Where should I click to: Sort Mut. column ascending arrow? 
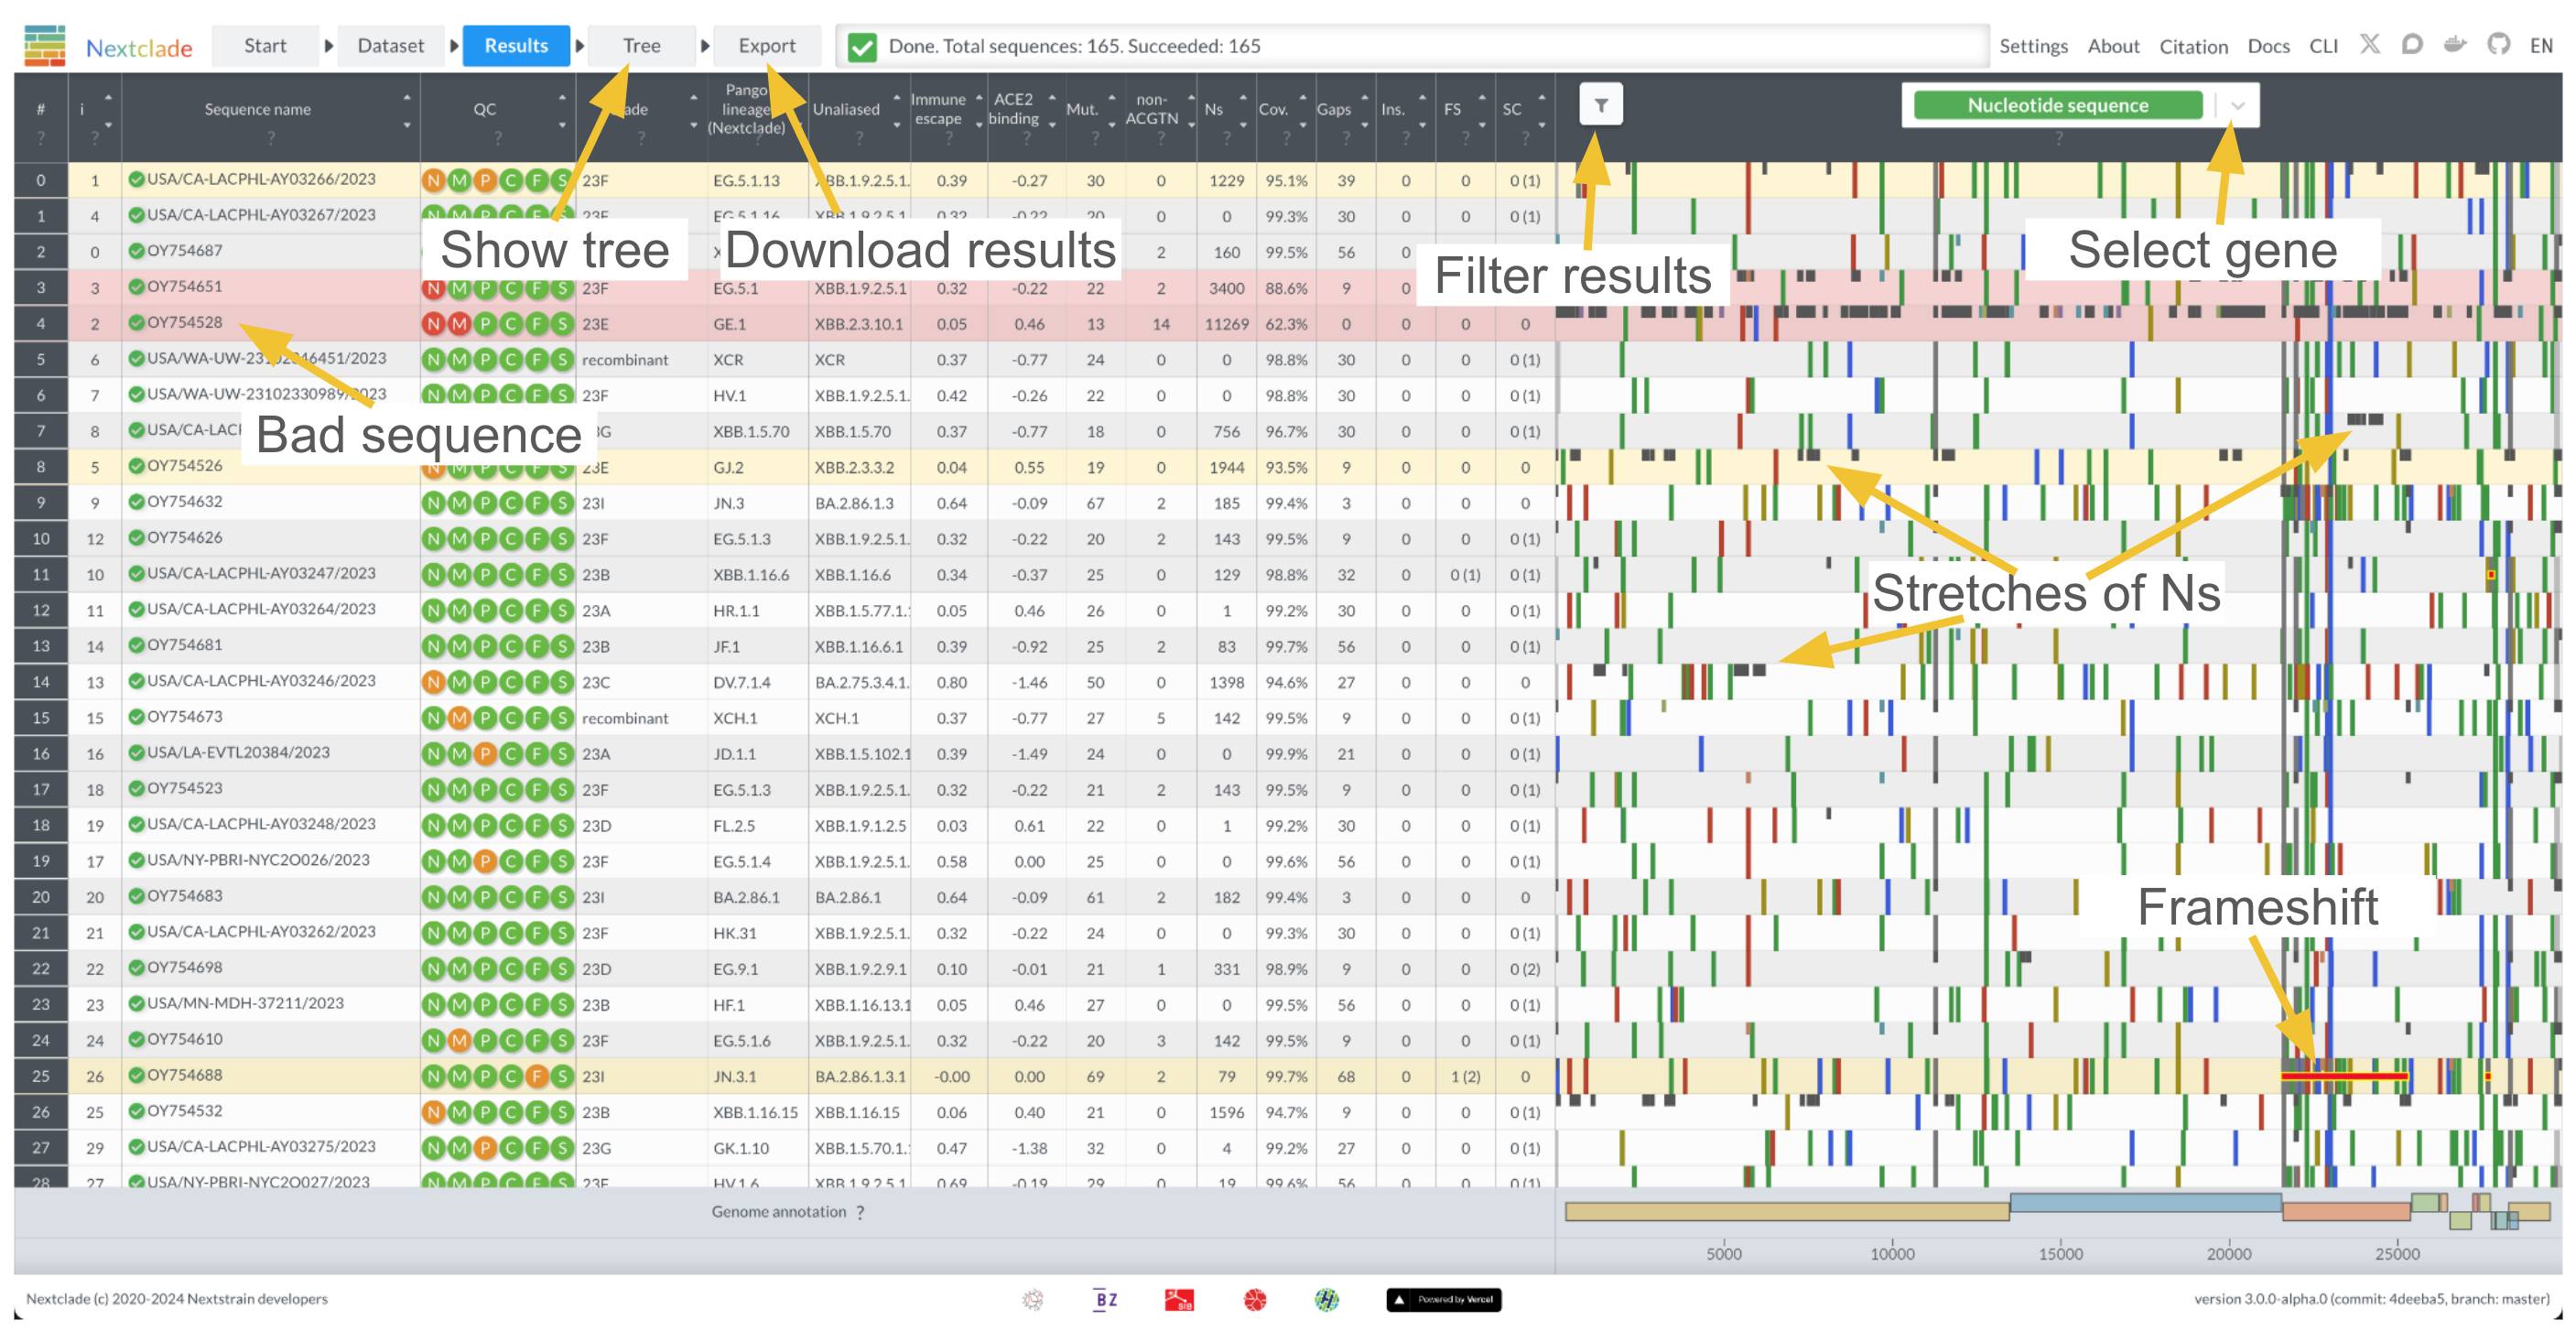pyautogui.click(x=1112, y=97)
